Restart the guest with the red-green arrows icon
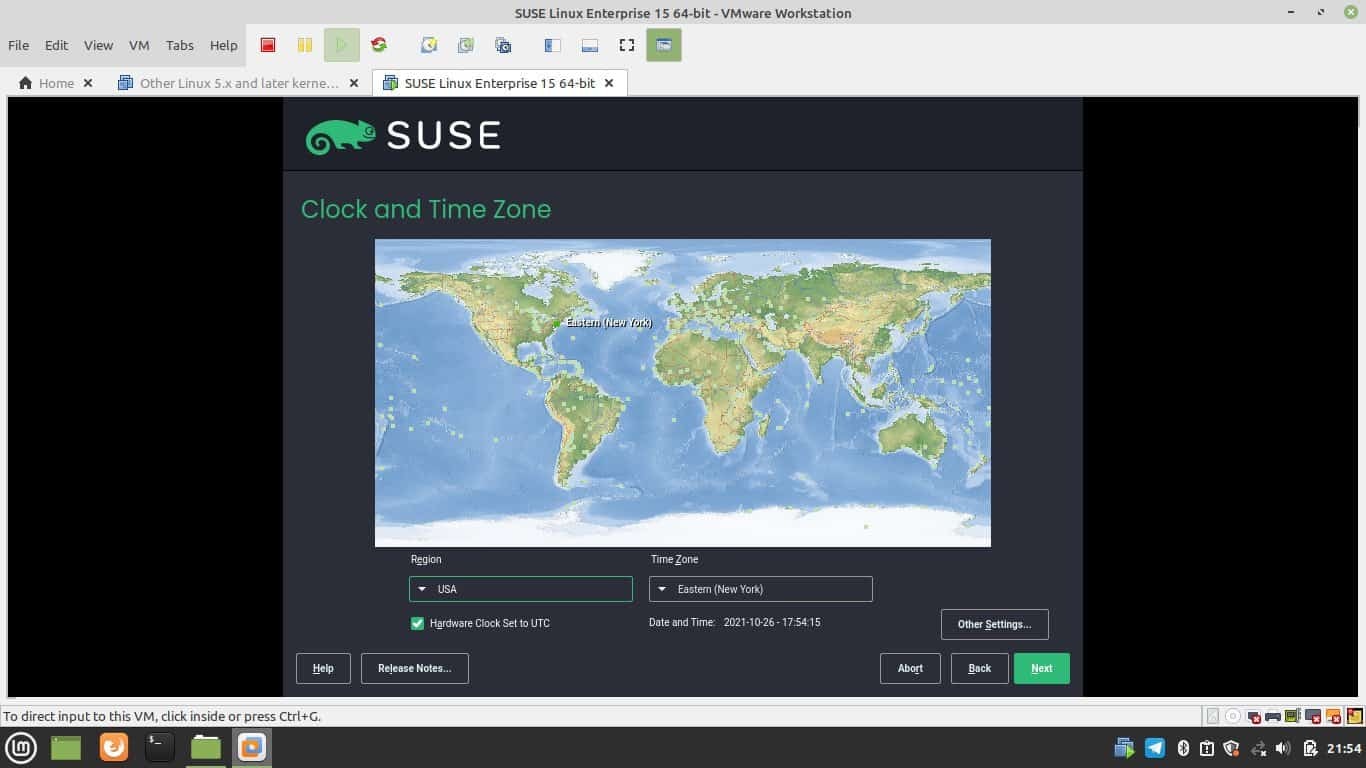Screen dimensions: 1366x768 coord(378,45)
